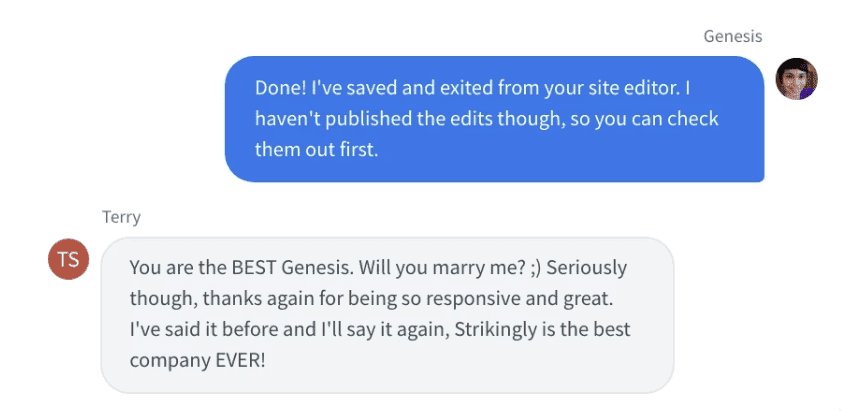Click the word "company" in Terry's gray bubble
841x411 pixels.
click(x=165, y=360)
